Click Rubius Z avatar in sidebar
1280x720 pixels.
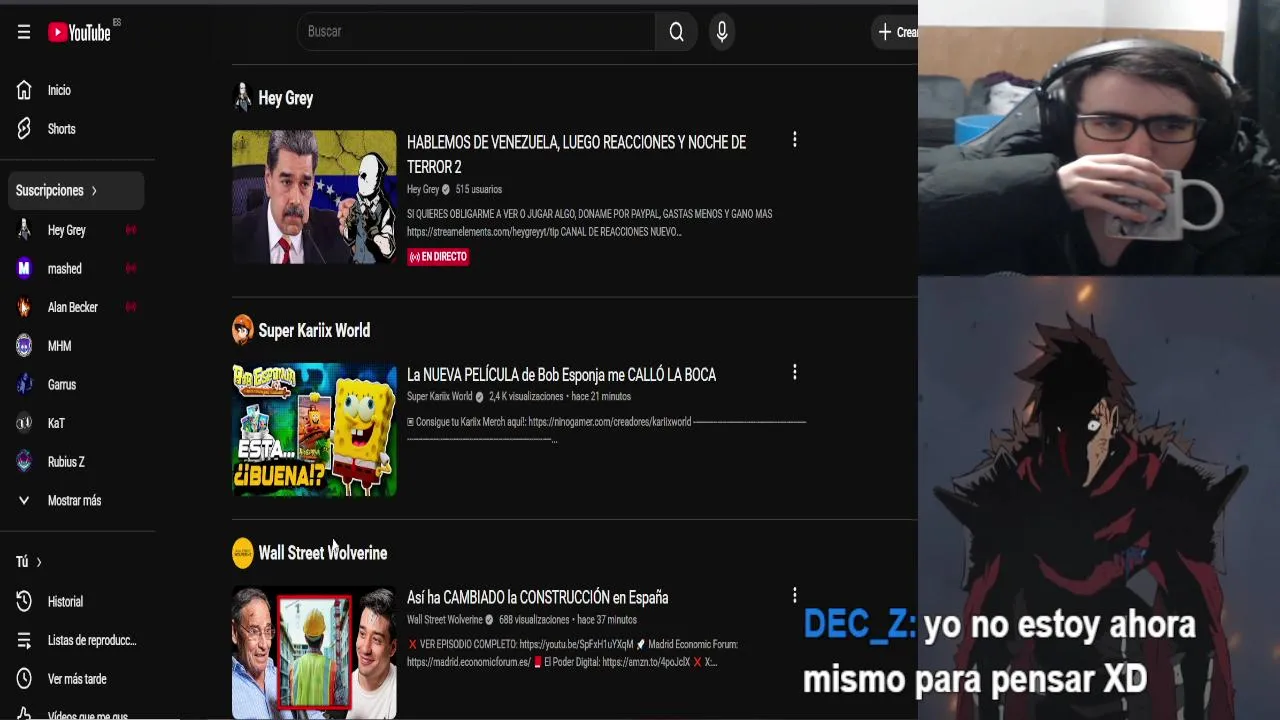coord(24,462)
